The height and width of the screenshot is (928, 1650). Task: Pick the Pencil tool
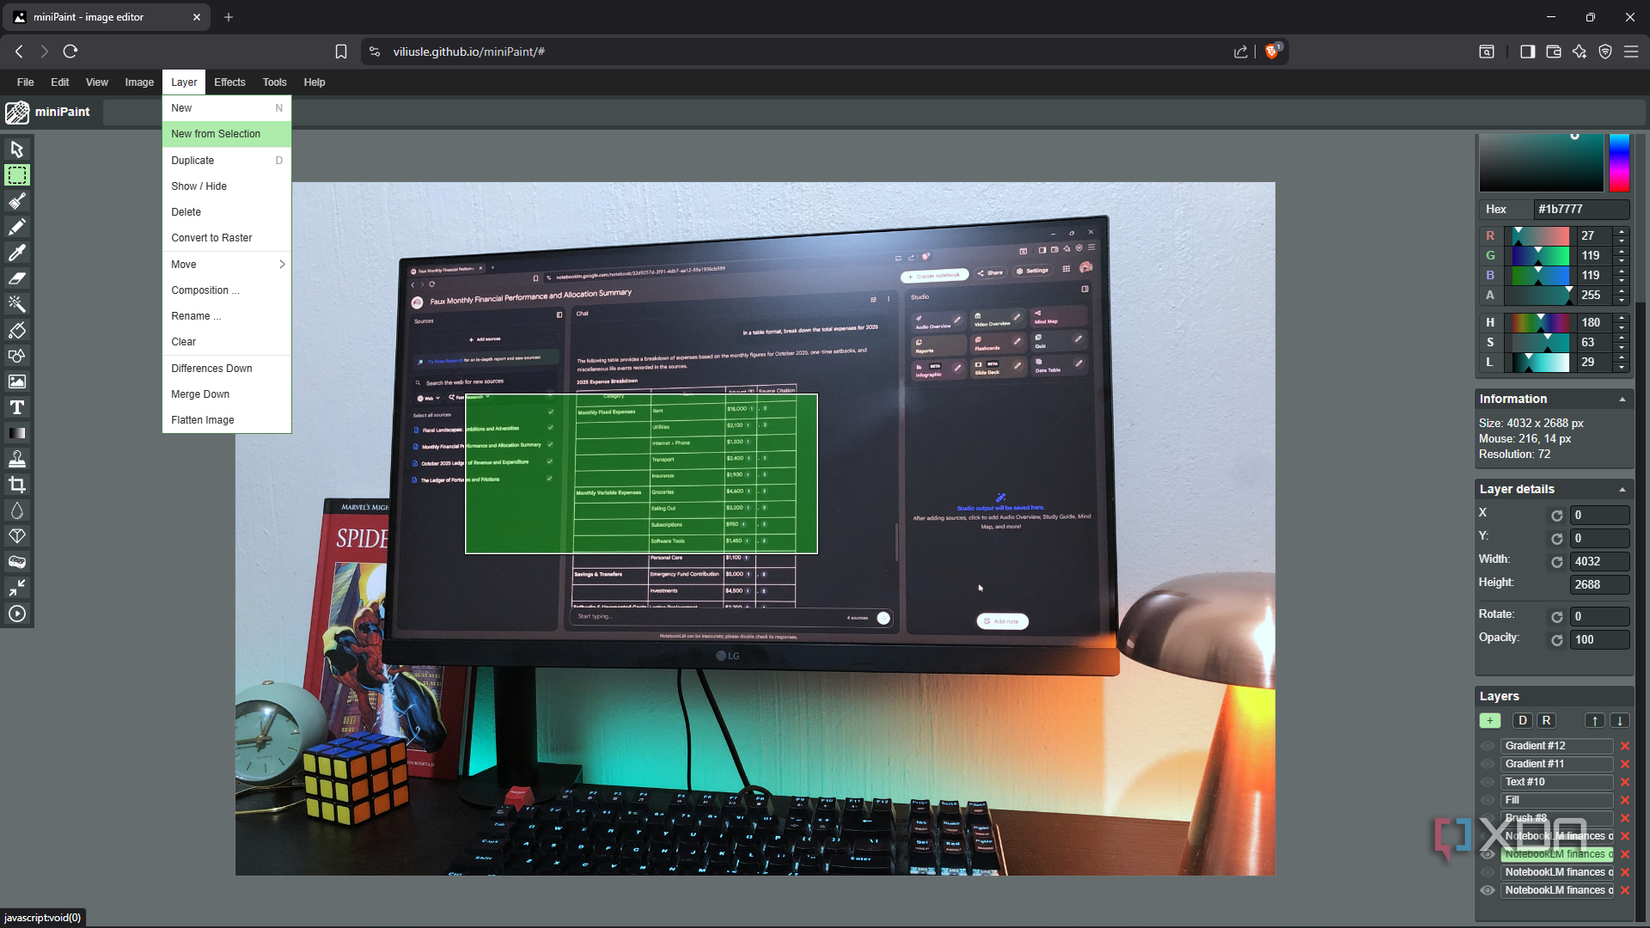coord(17,227)
